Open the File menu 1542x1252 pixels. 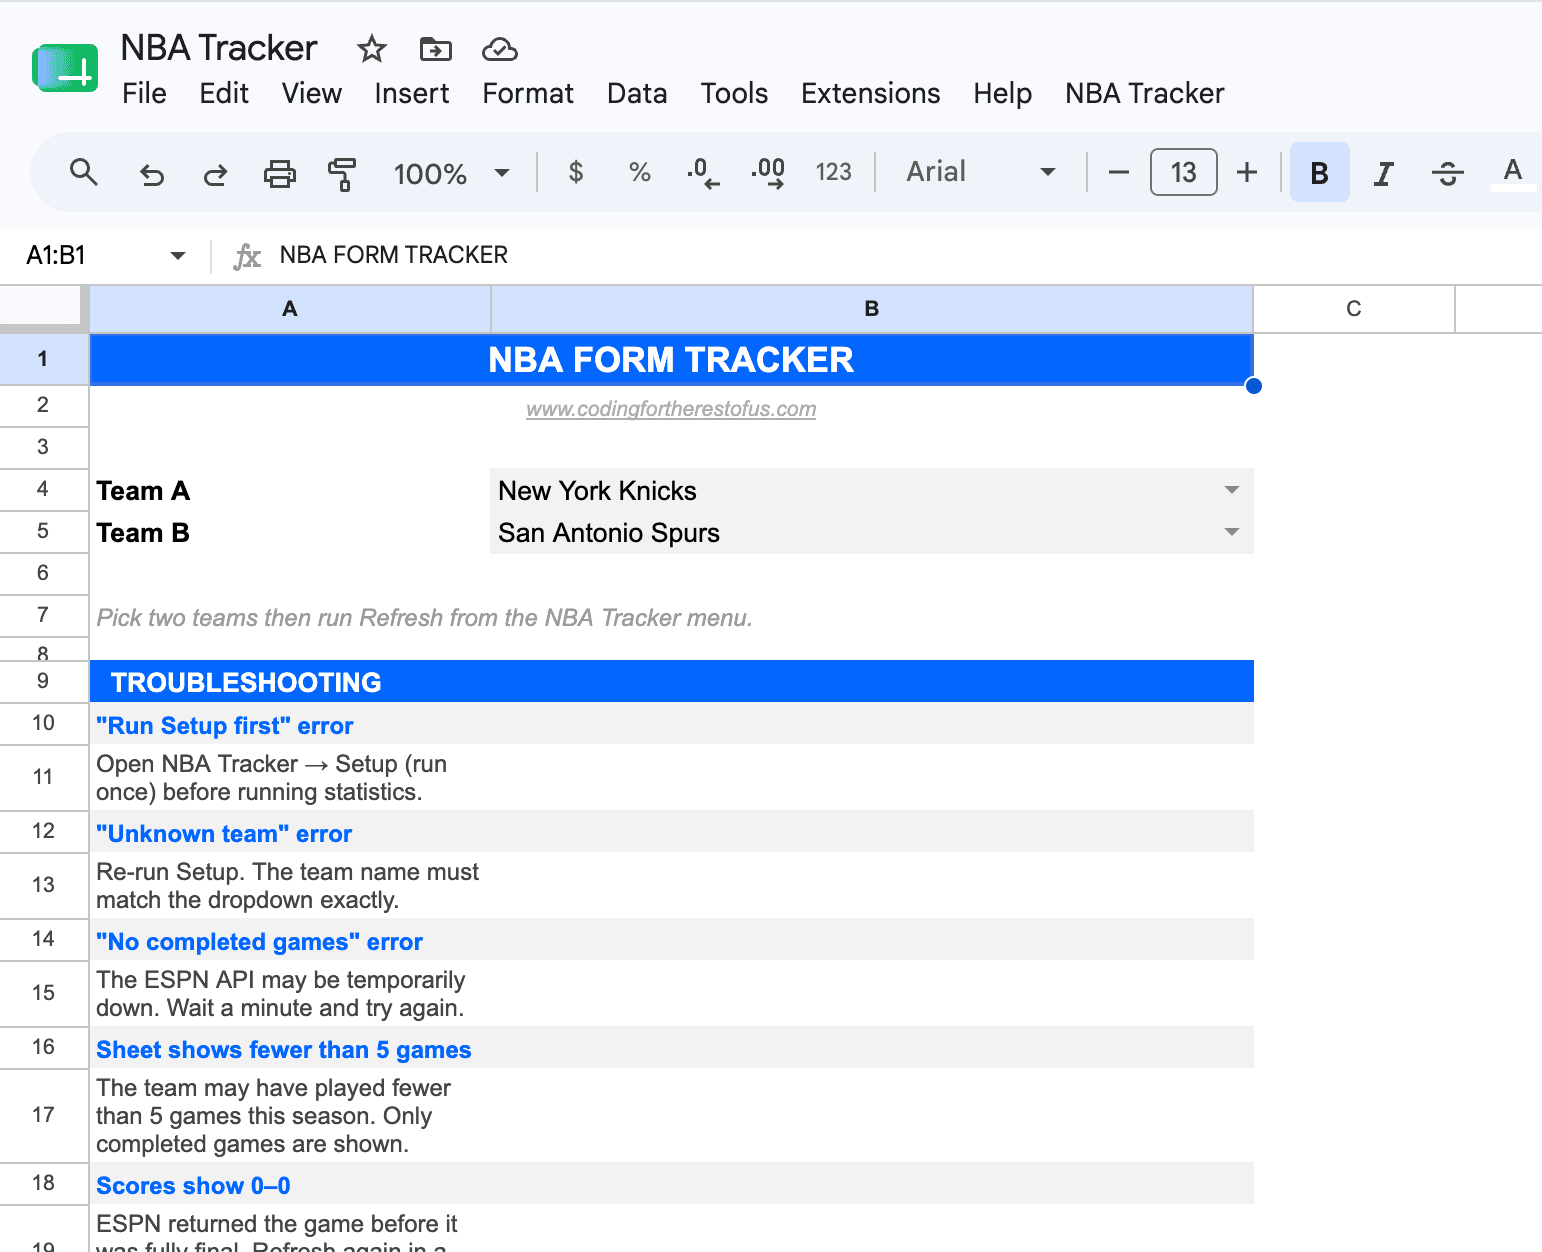(x=144, y=93)
